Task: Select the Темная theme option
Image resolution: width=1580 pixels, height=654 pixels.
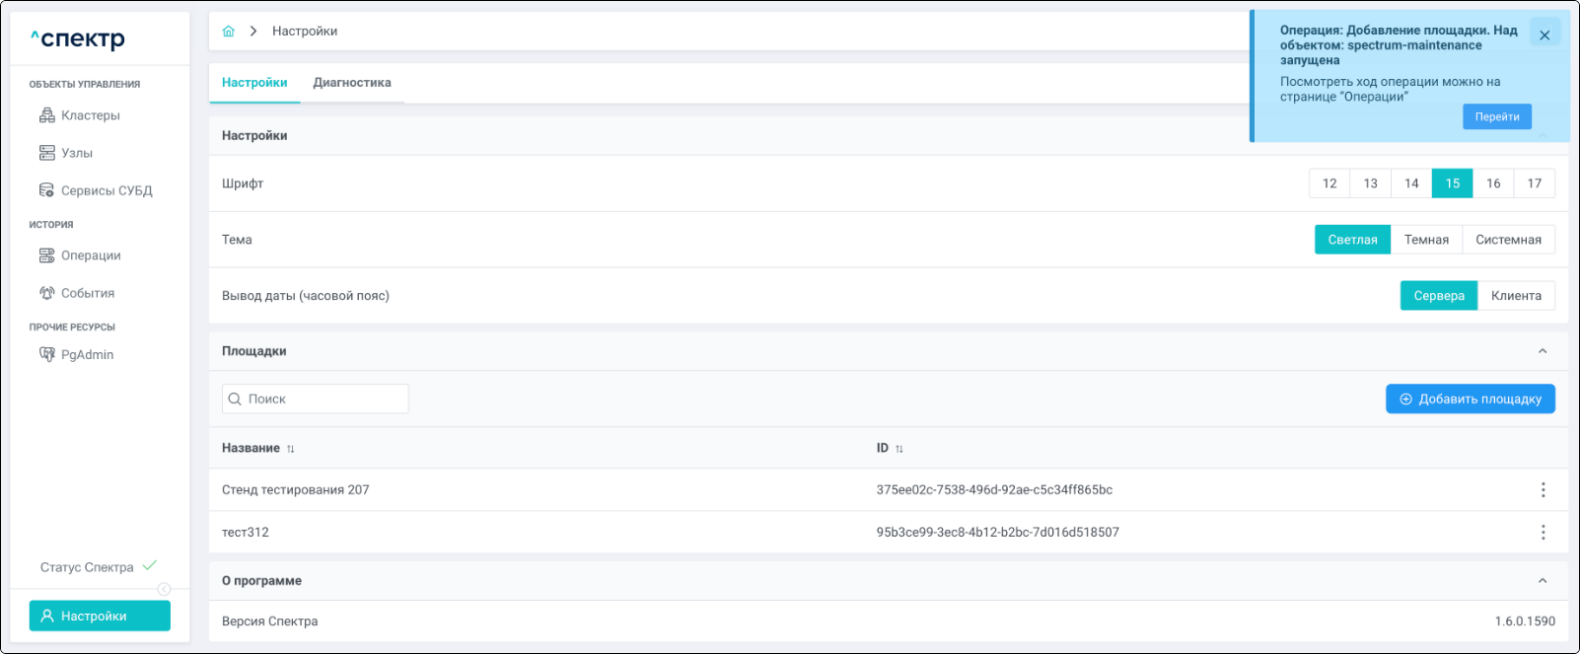Action: pos(1425,240)
